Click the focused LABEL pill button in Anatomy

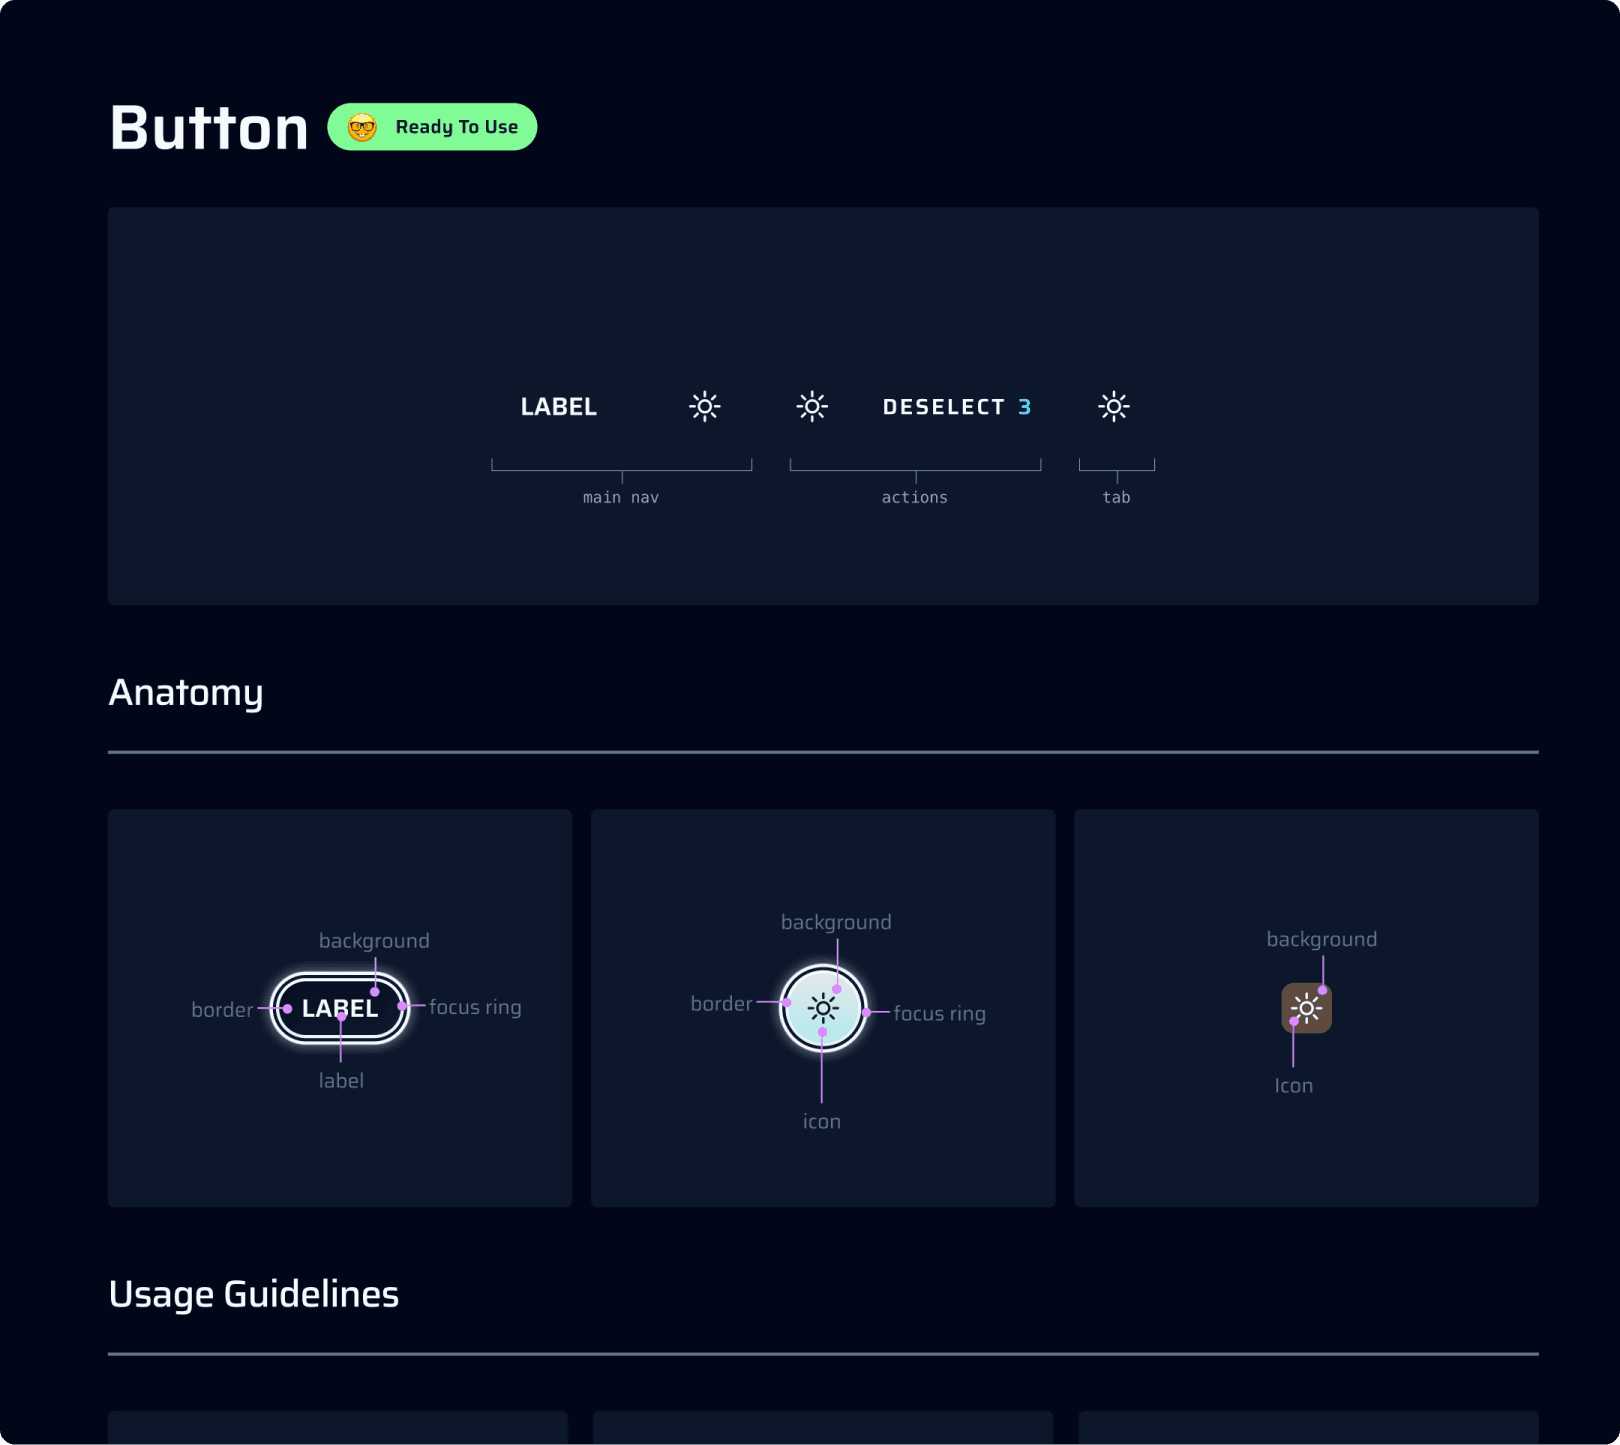click(340, 1008)
